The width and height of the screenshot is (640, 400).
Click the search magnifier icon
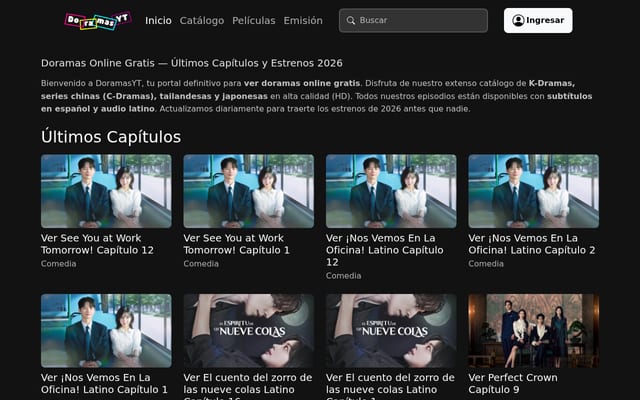tap(351, 20)
